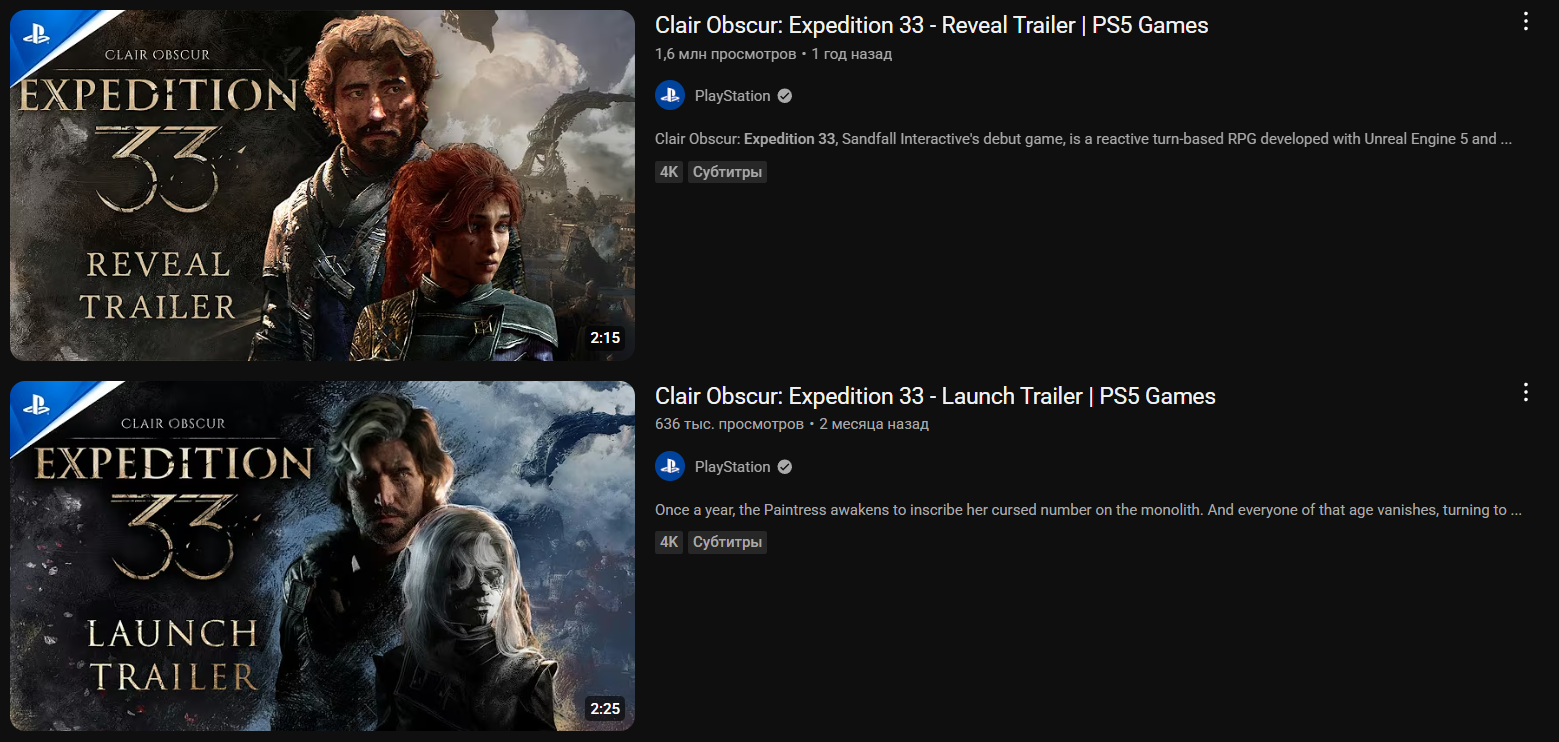Screen dimensions: 1559x742
Task: Click the 'Once a year, the Paintress' description
Action: coord(1088,510)
